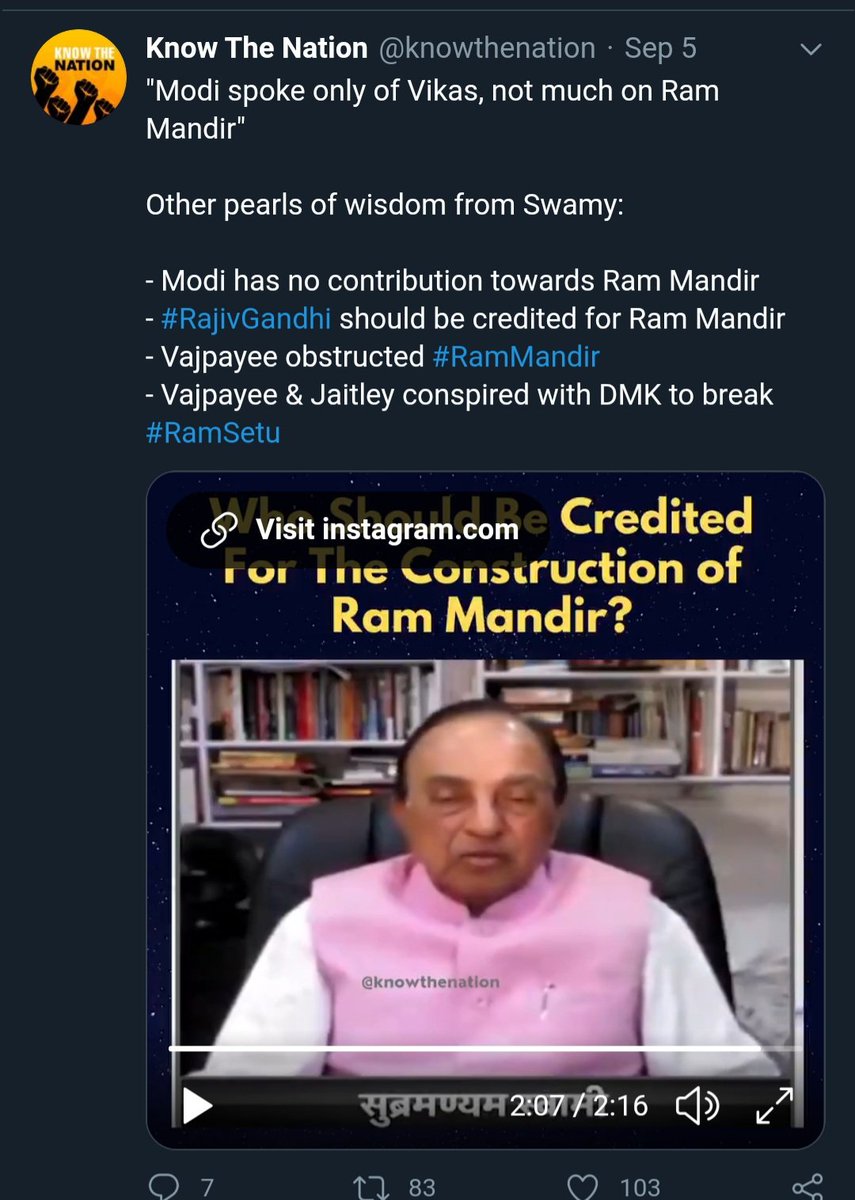Expand the tweet options chevron menu

click(813, 49)
